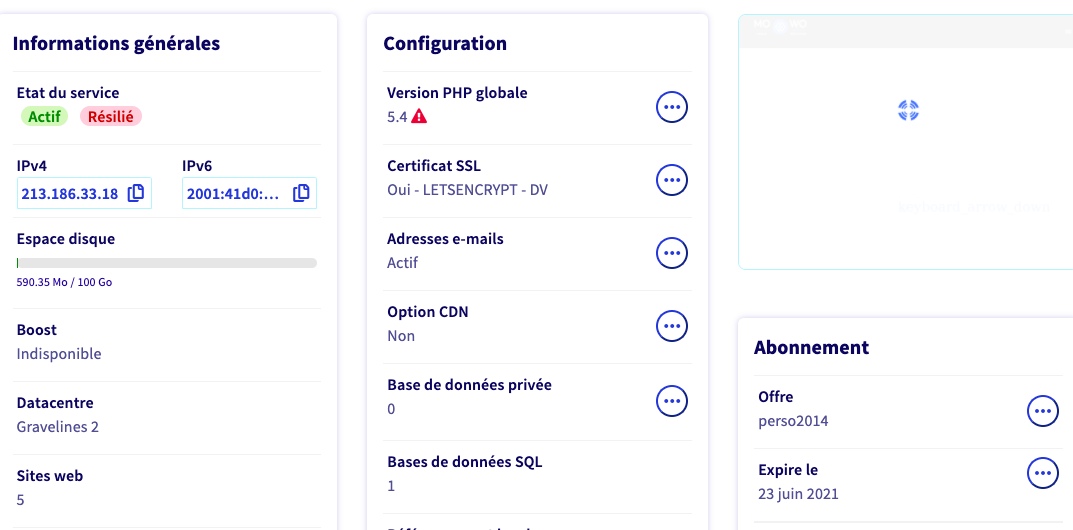Click the ellipsis icon next to Expire le
This screenshot has height=530, width=1073.
1043,473
